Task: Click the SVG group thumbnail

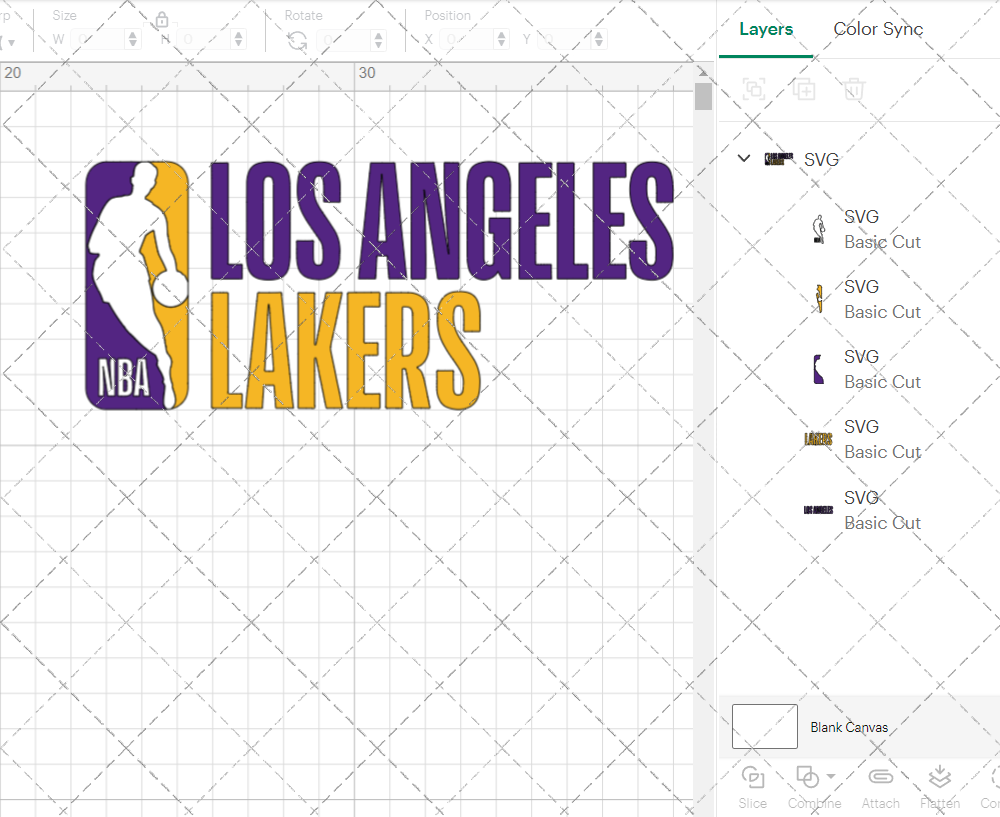Action: click(x=779, y=159)
